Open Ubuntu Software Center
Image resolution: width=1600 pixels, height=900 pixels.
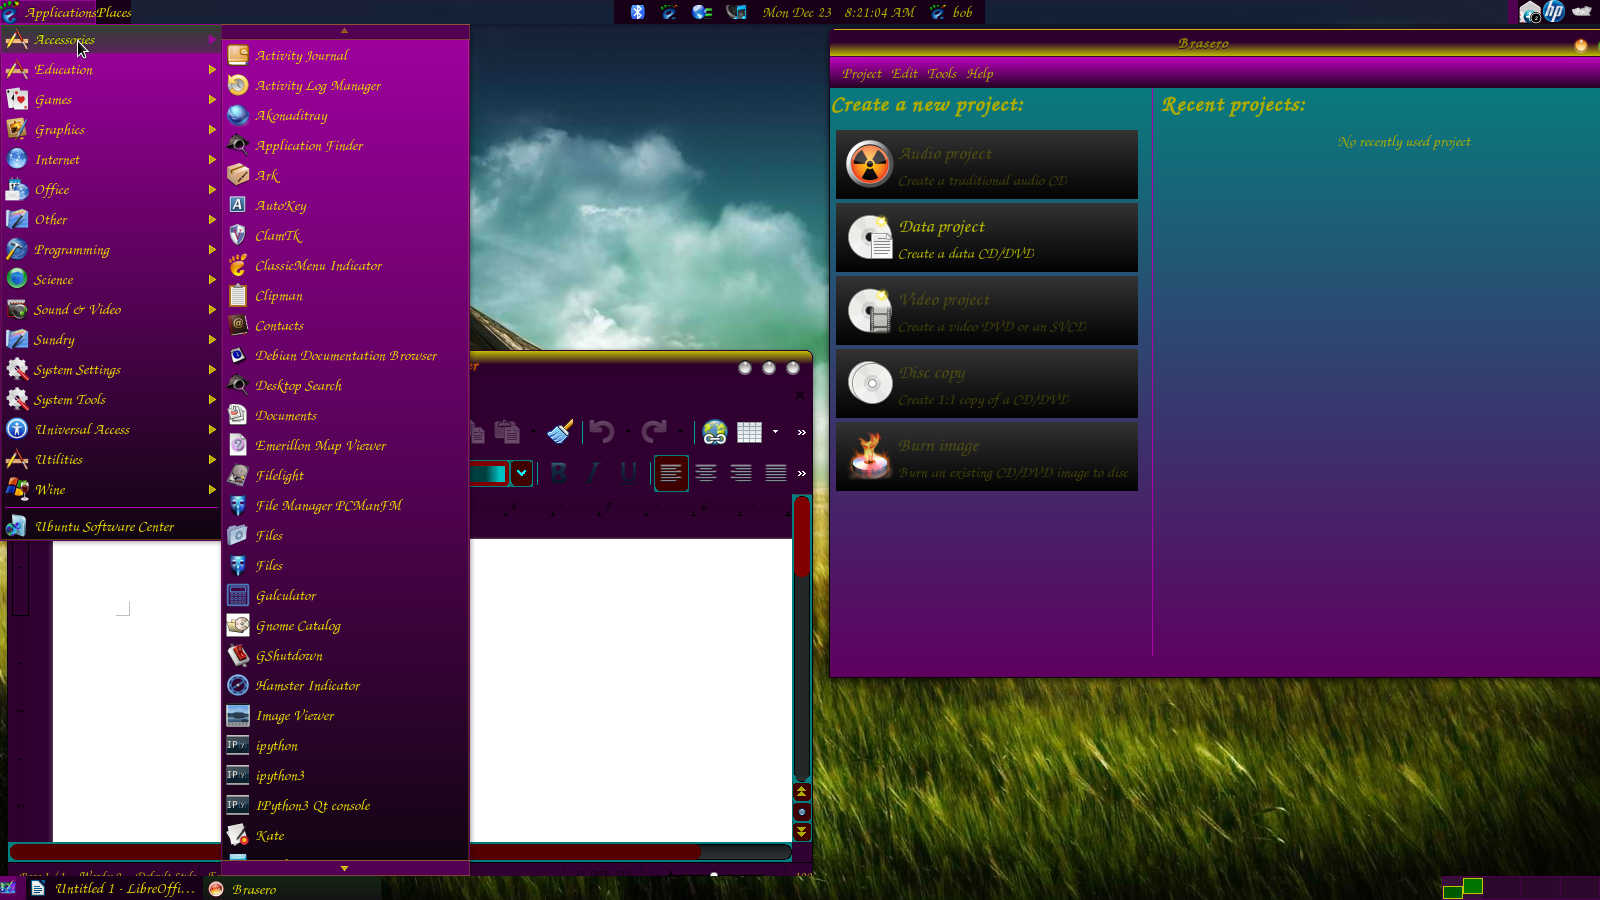coord(111,526)
